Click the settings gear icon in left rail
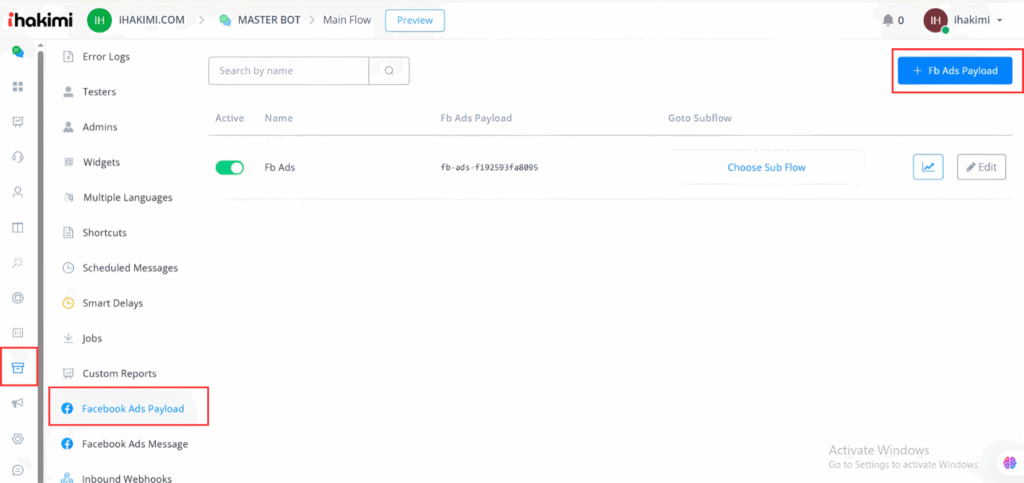The width and height of the screenshot is (1024, 483). pyautogui.click(x=17, y=439)
